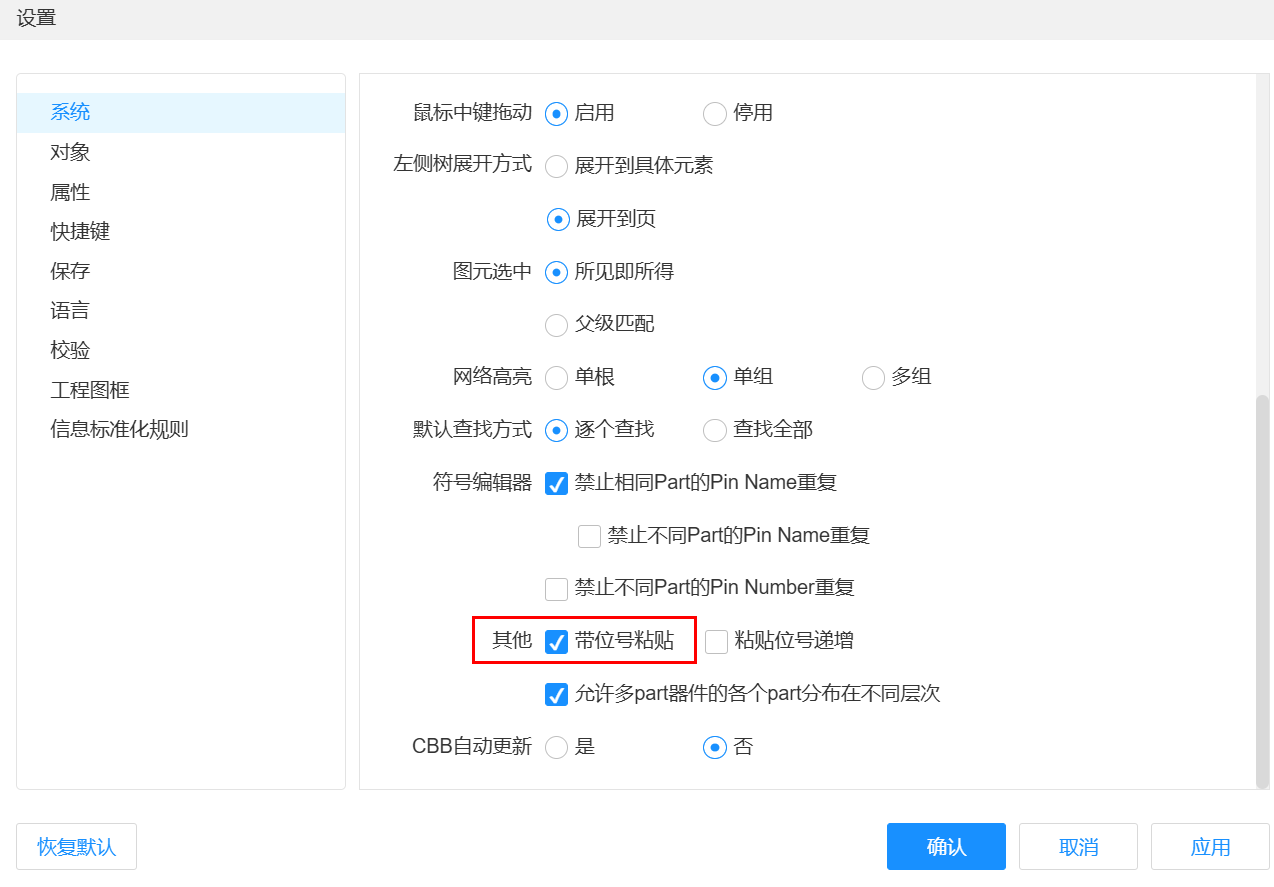Switch to 快捷键 settings page
The image size is (1274, 887).
point(81,232)
